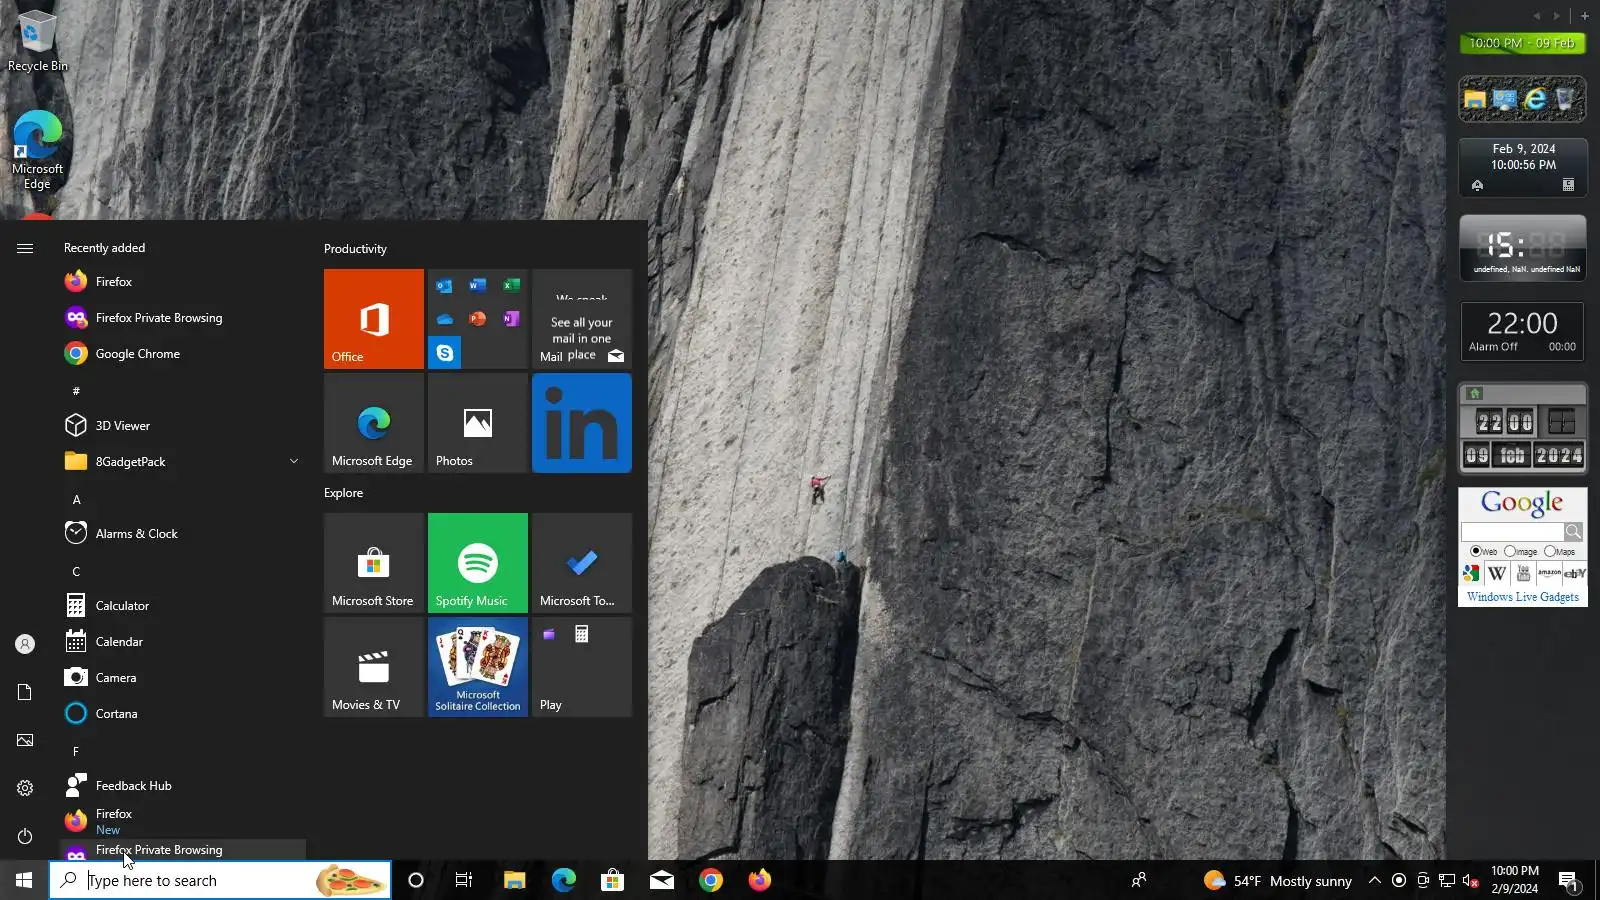Click the Windows Start button
Screen dimensions: 1600x900
click(24, 880)
